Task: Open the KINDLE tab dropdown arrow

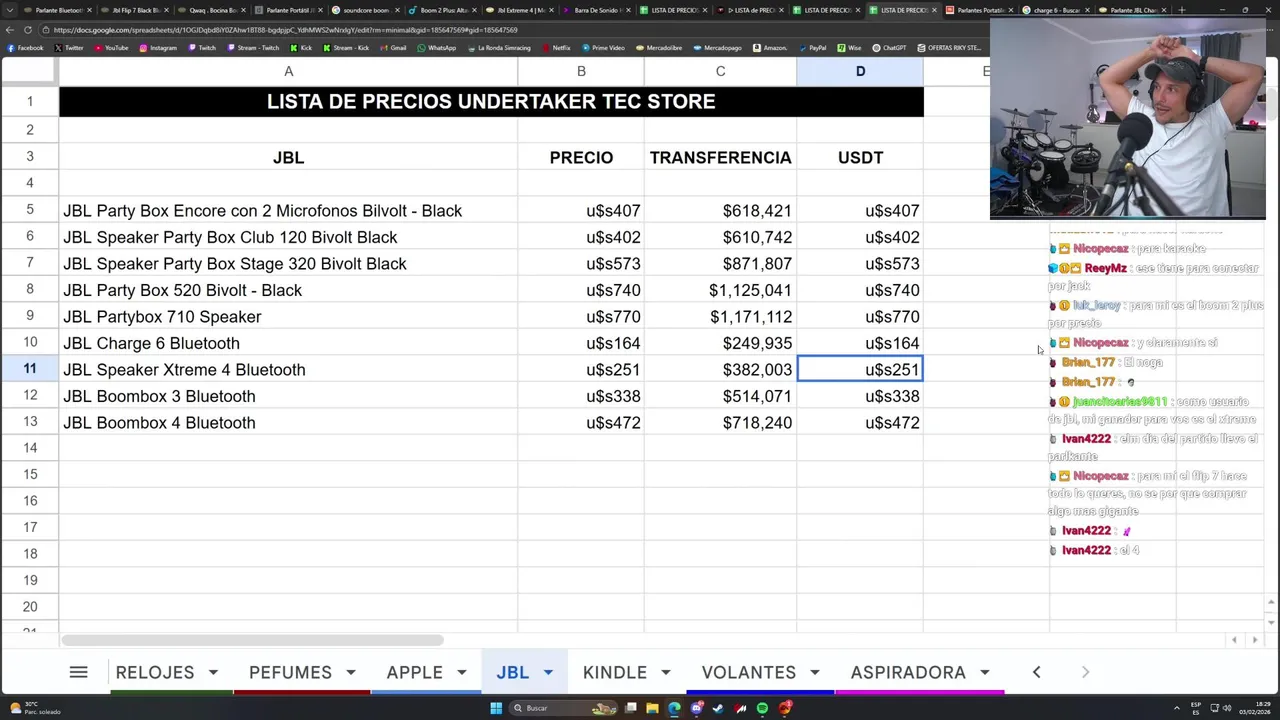Action: (665, 672)
